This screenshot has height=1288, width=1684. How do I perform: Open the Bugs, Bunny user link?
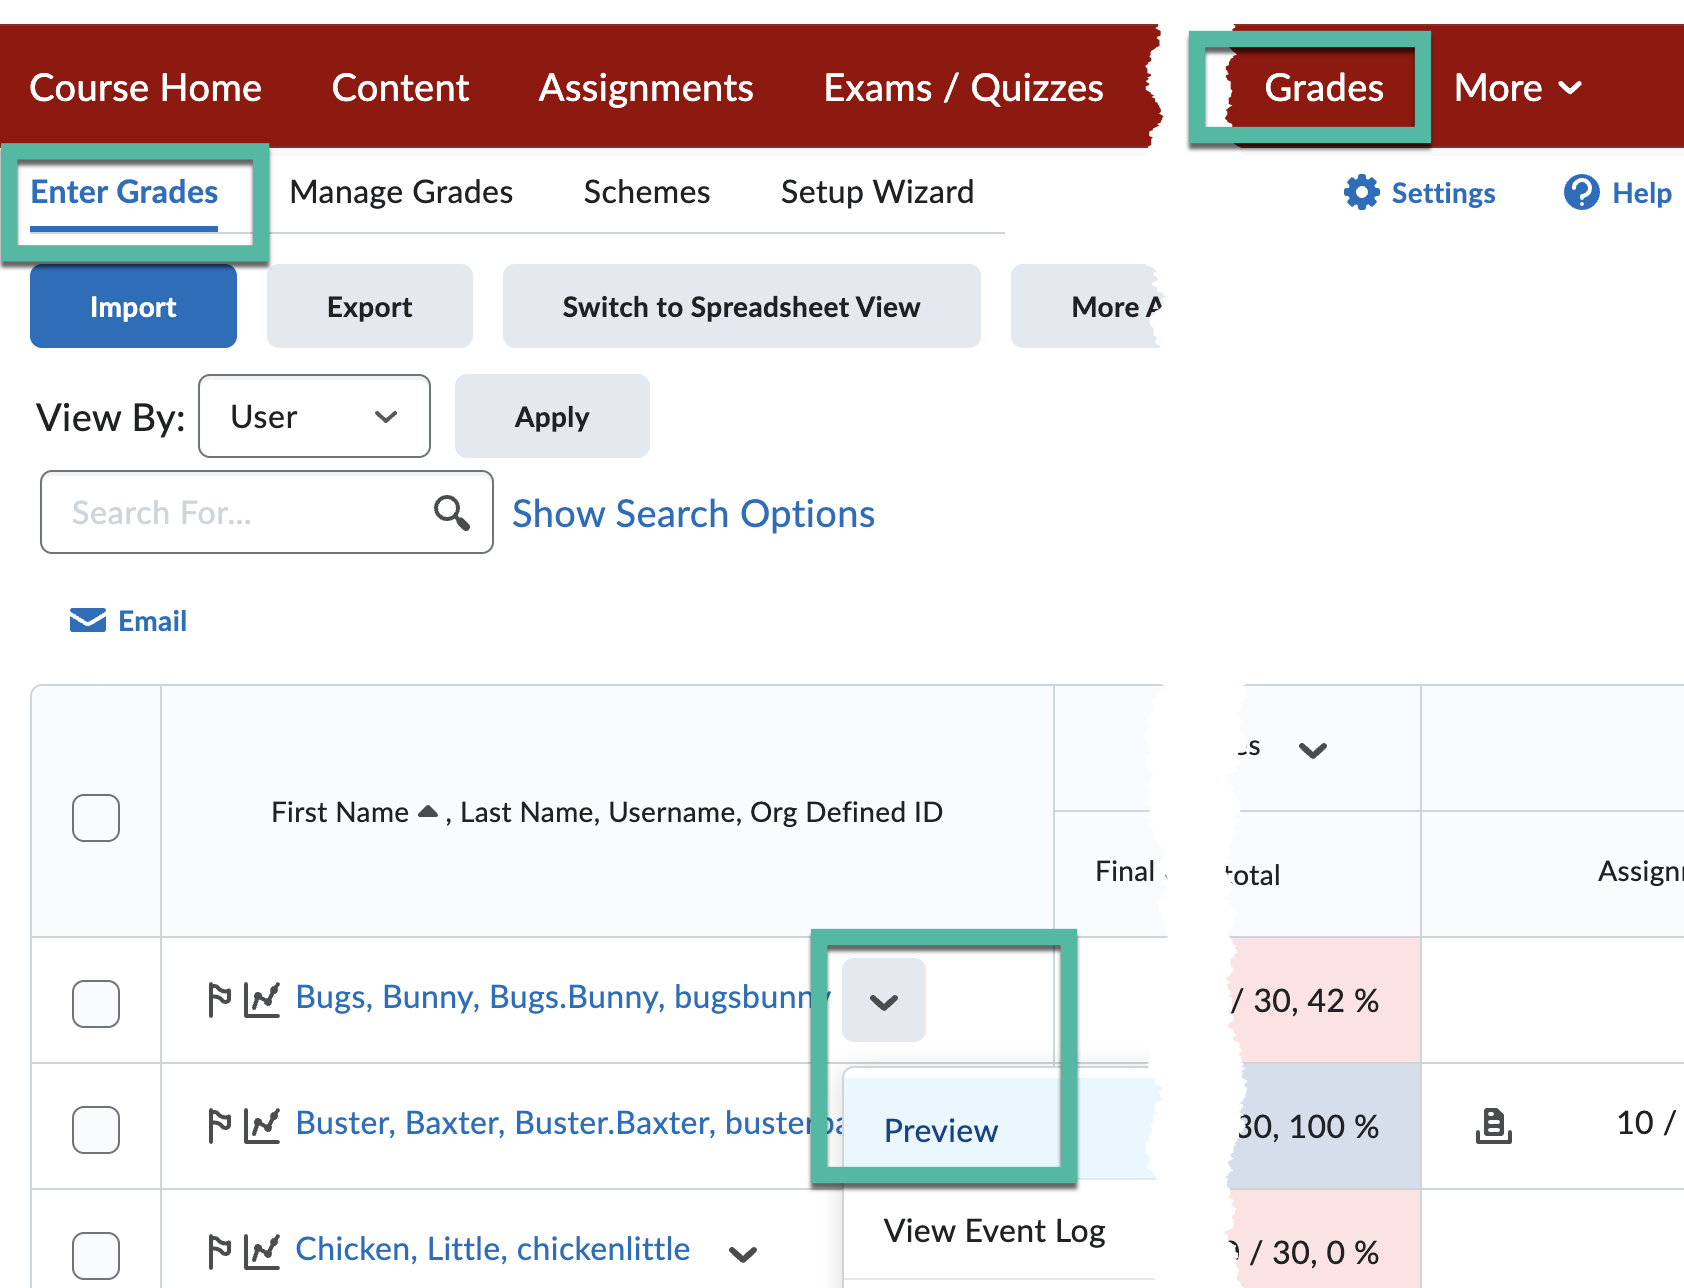(x=563, y=997)
